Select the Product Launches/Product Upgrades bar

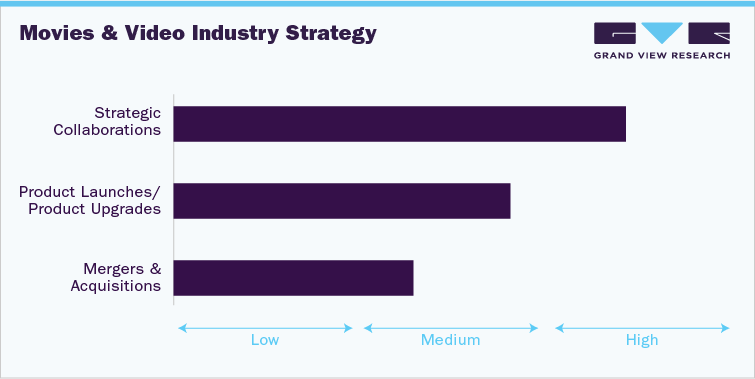click(x=342, y=201)
